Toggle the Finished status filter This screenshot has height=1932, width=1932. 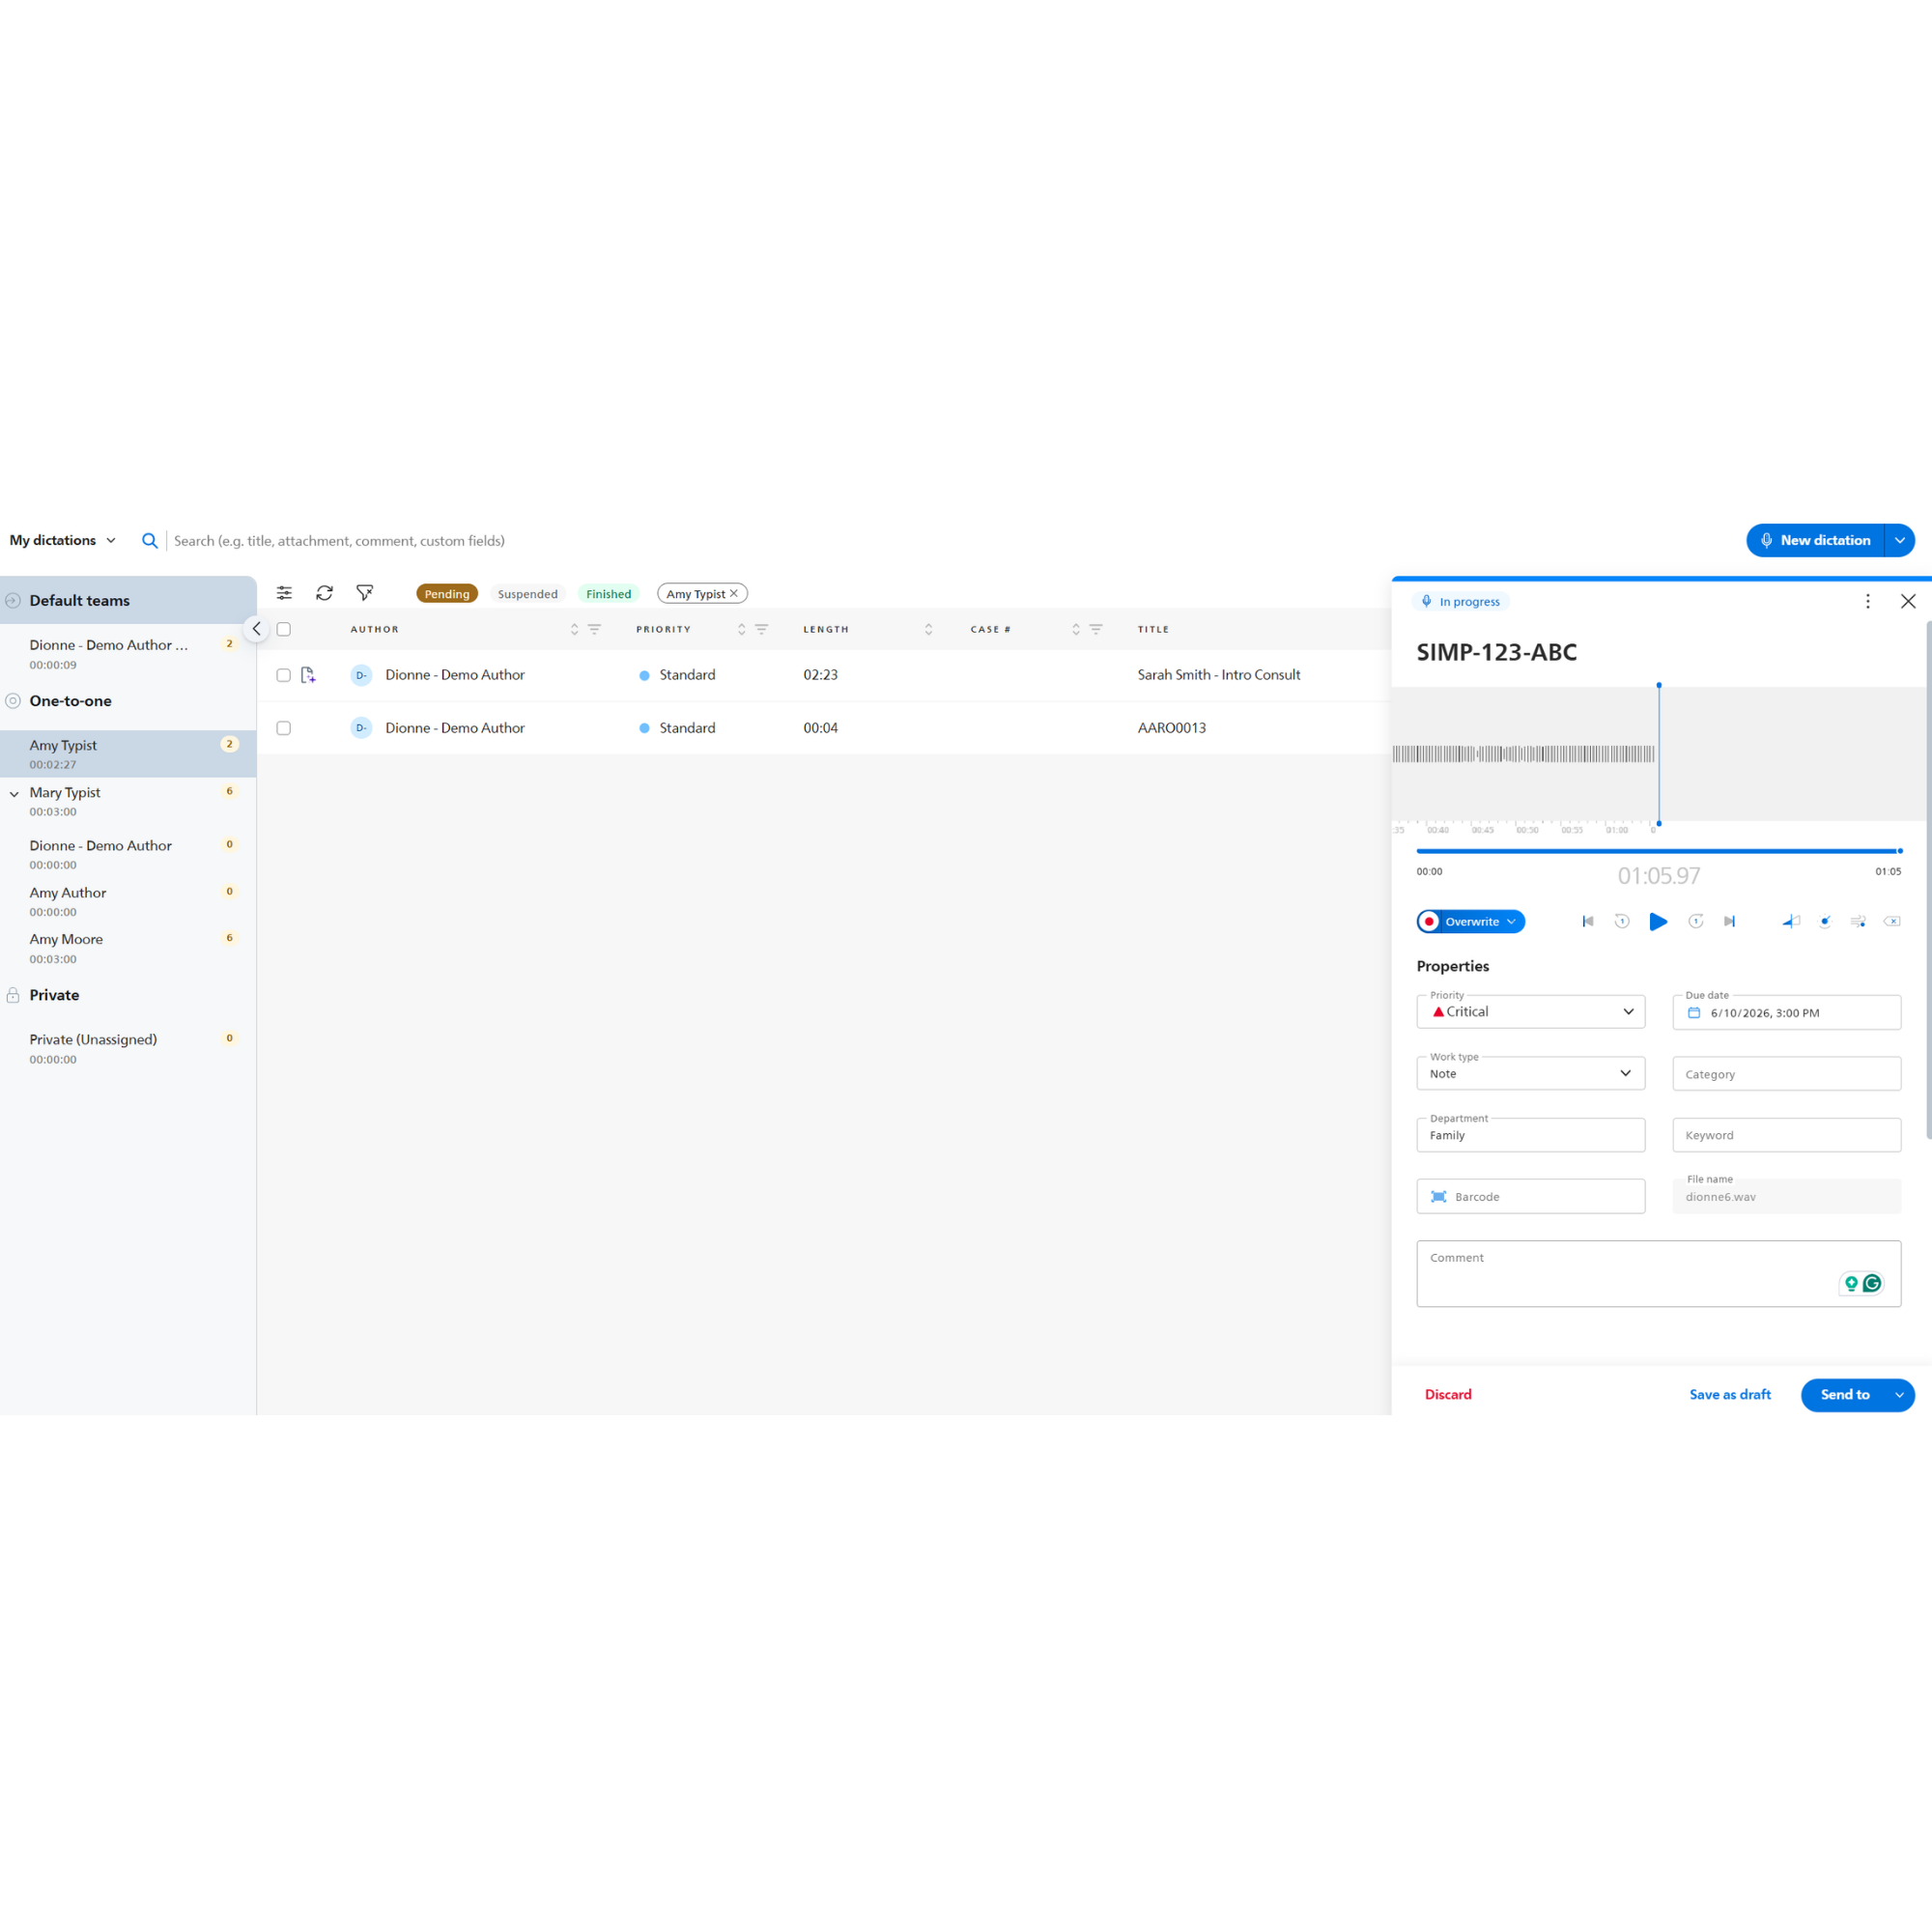coord(608,593)
